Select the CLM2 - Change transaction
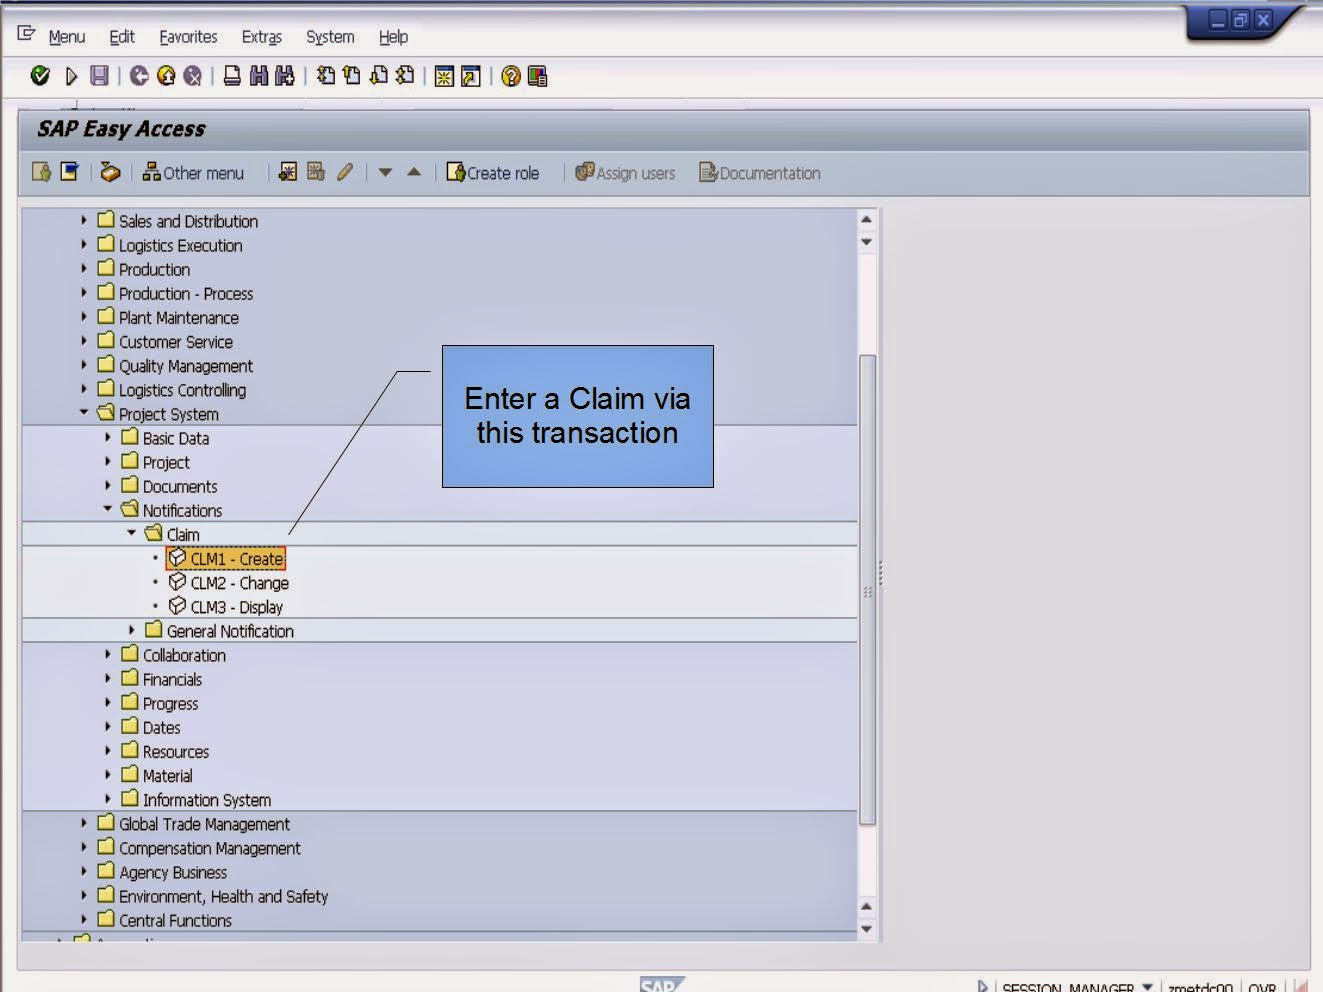 pyautogui.click(x=228, y=582)
